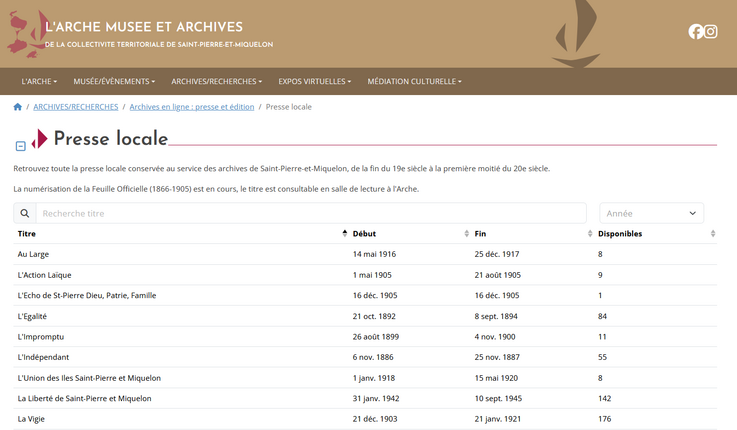Click the magnifying glass search icon

pyautogui.click(x=25, y=213)
